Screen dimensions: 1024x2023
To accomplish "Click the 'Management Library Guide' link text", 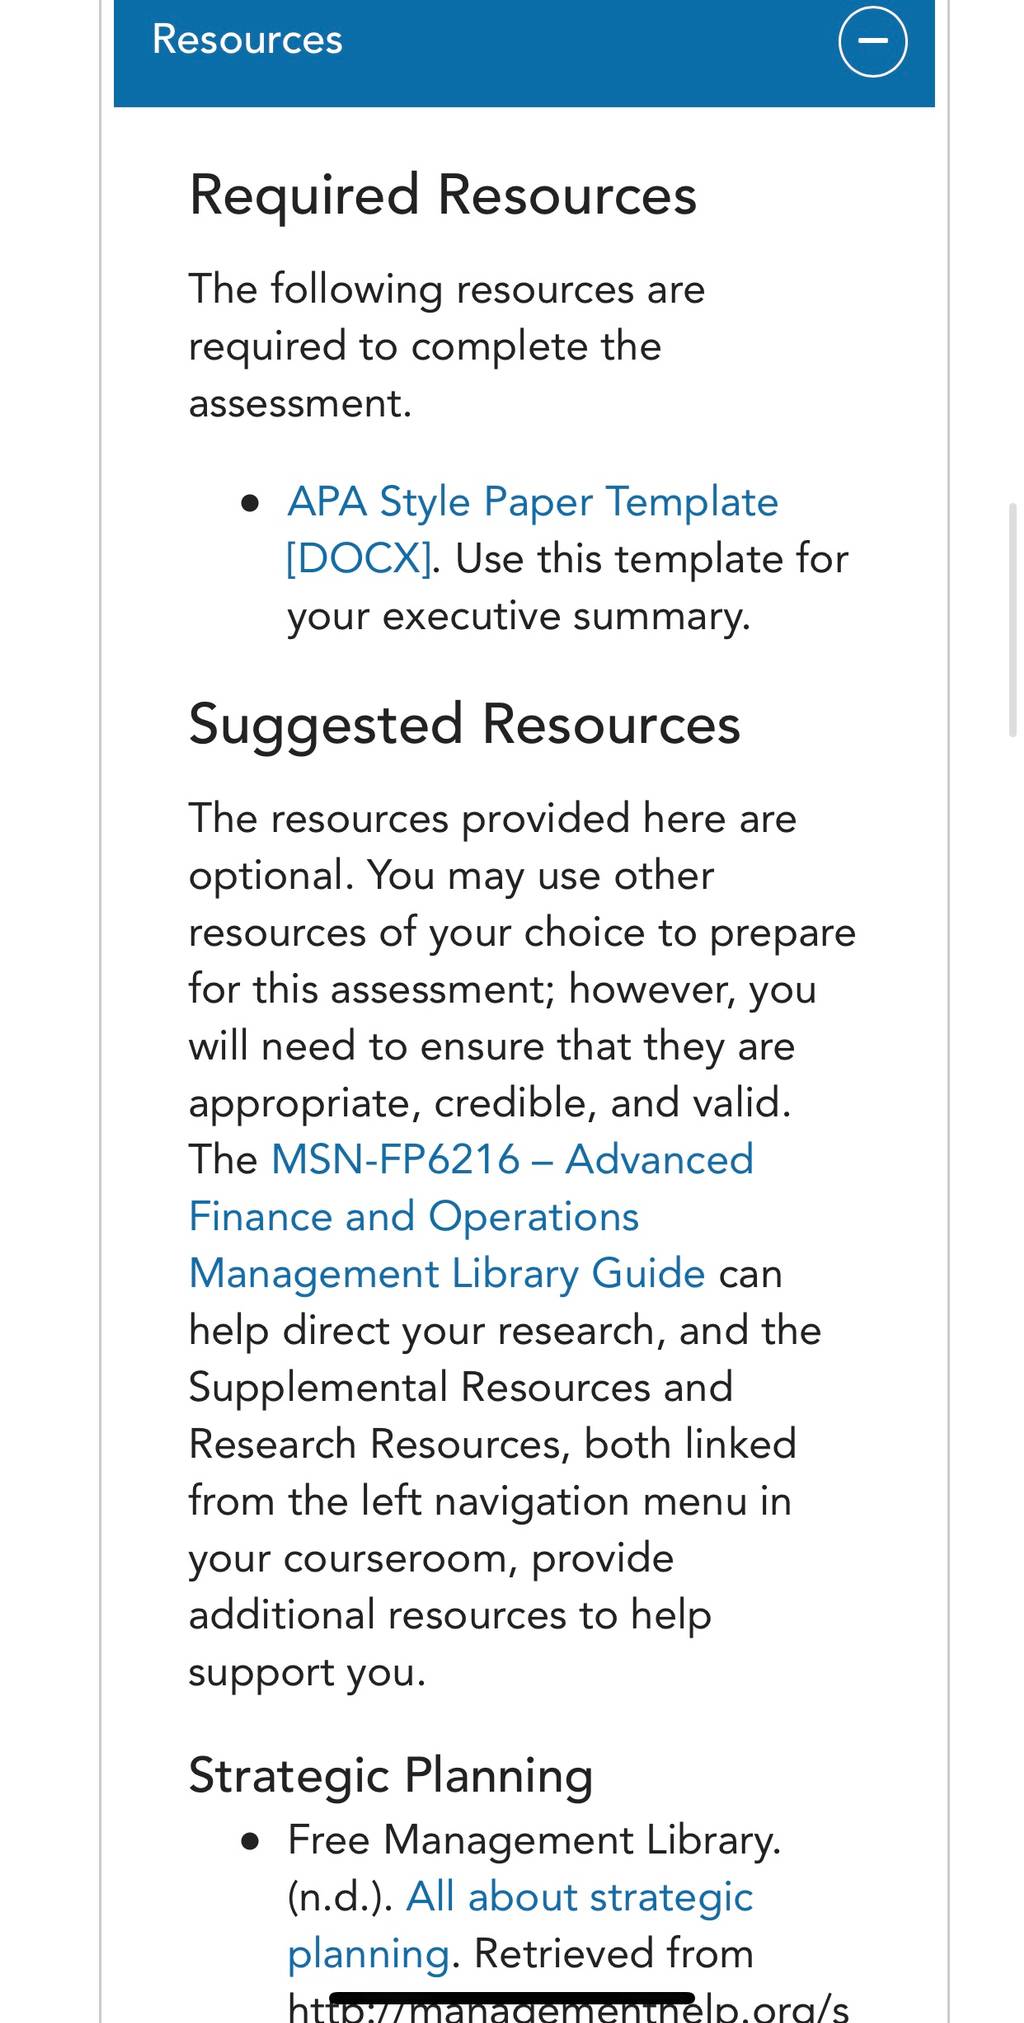I will pos(447,1274).
